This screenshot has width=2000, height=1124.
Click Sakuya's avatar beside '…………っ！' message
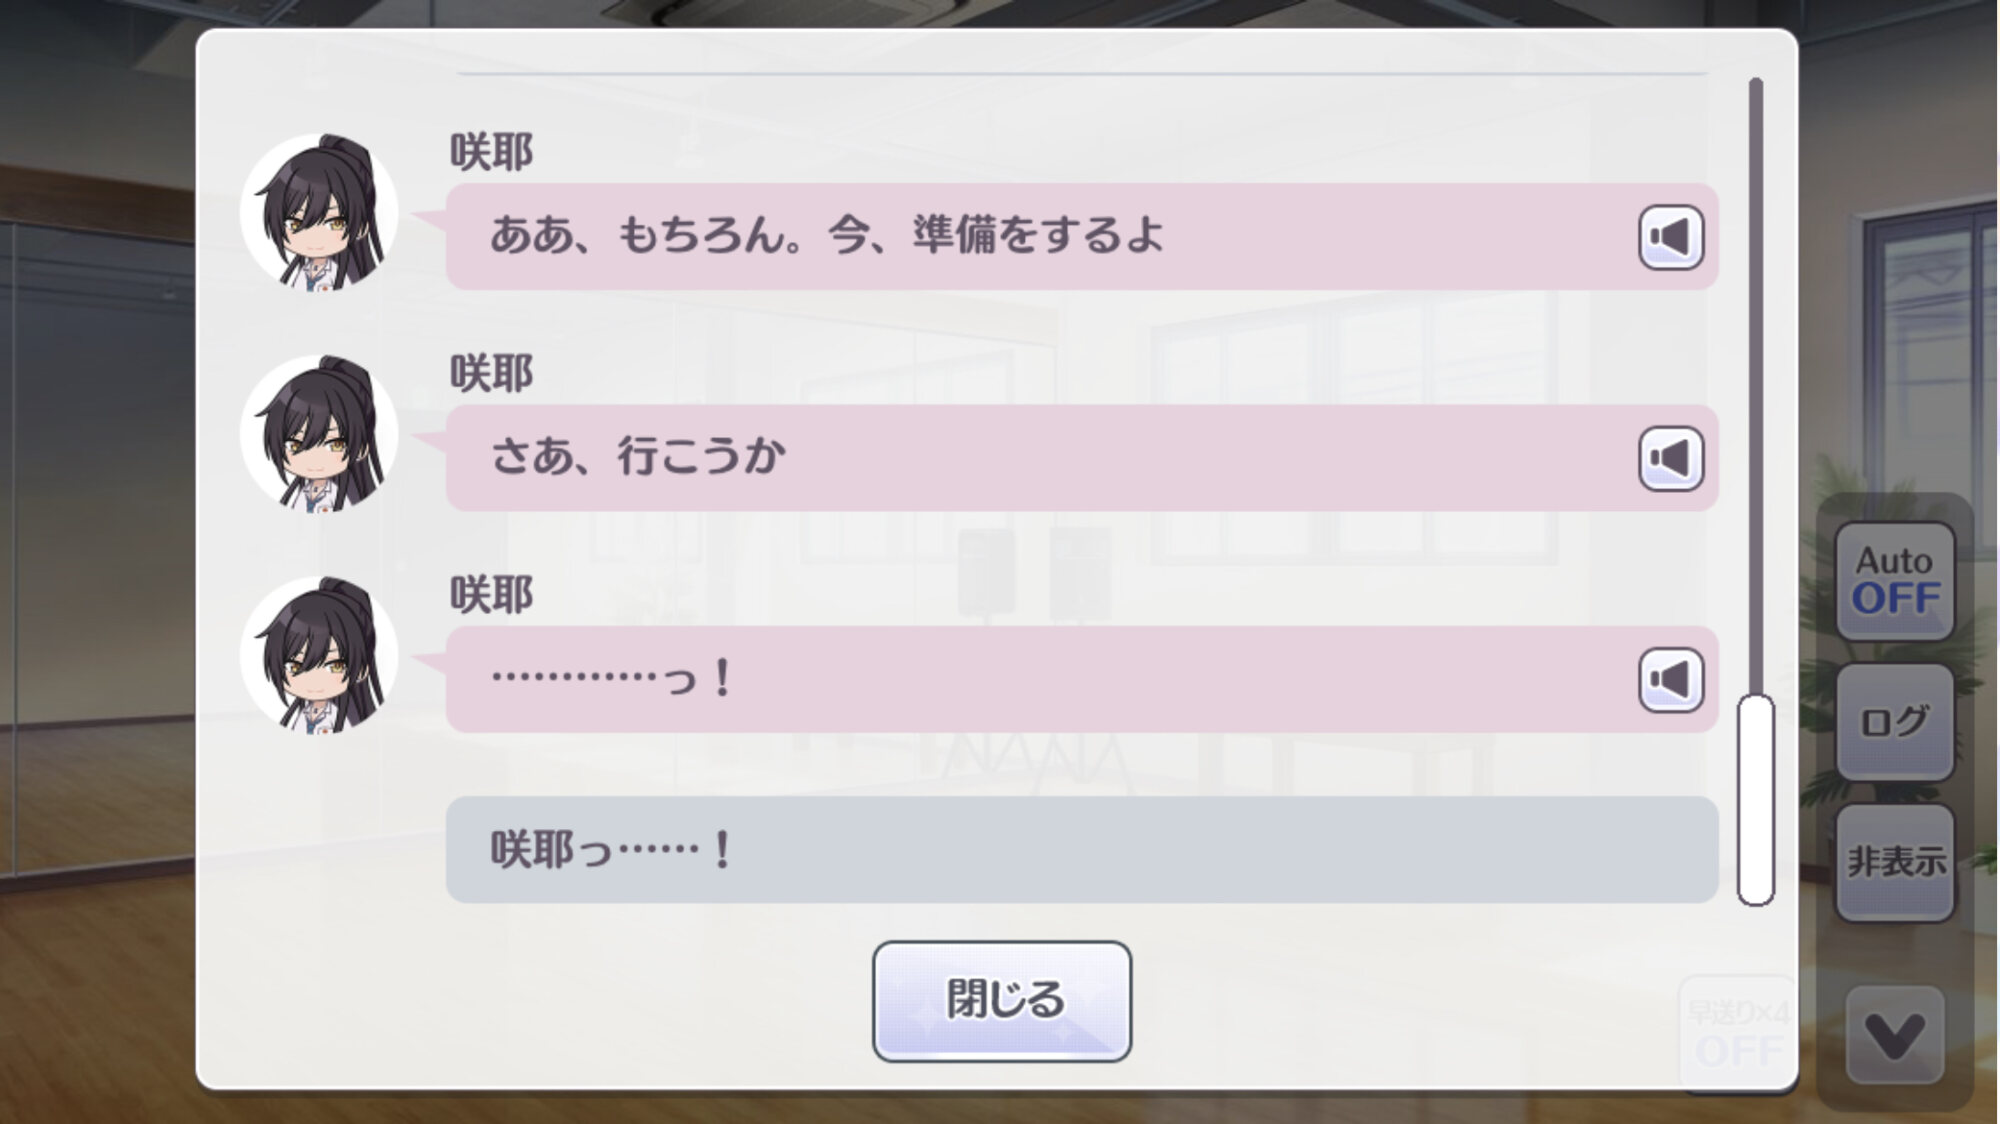coord(320,655)
